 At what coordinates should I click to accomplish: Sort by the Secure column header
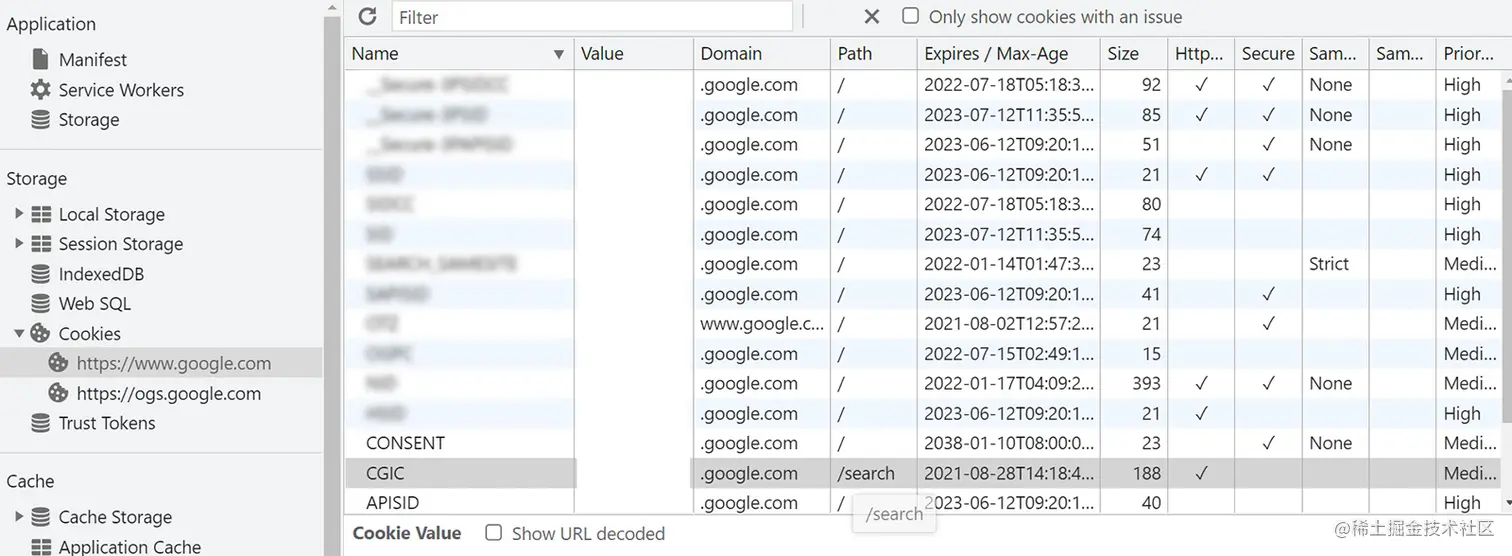coord(1268,54)
